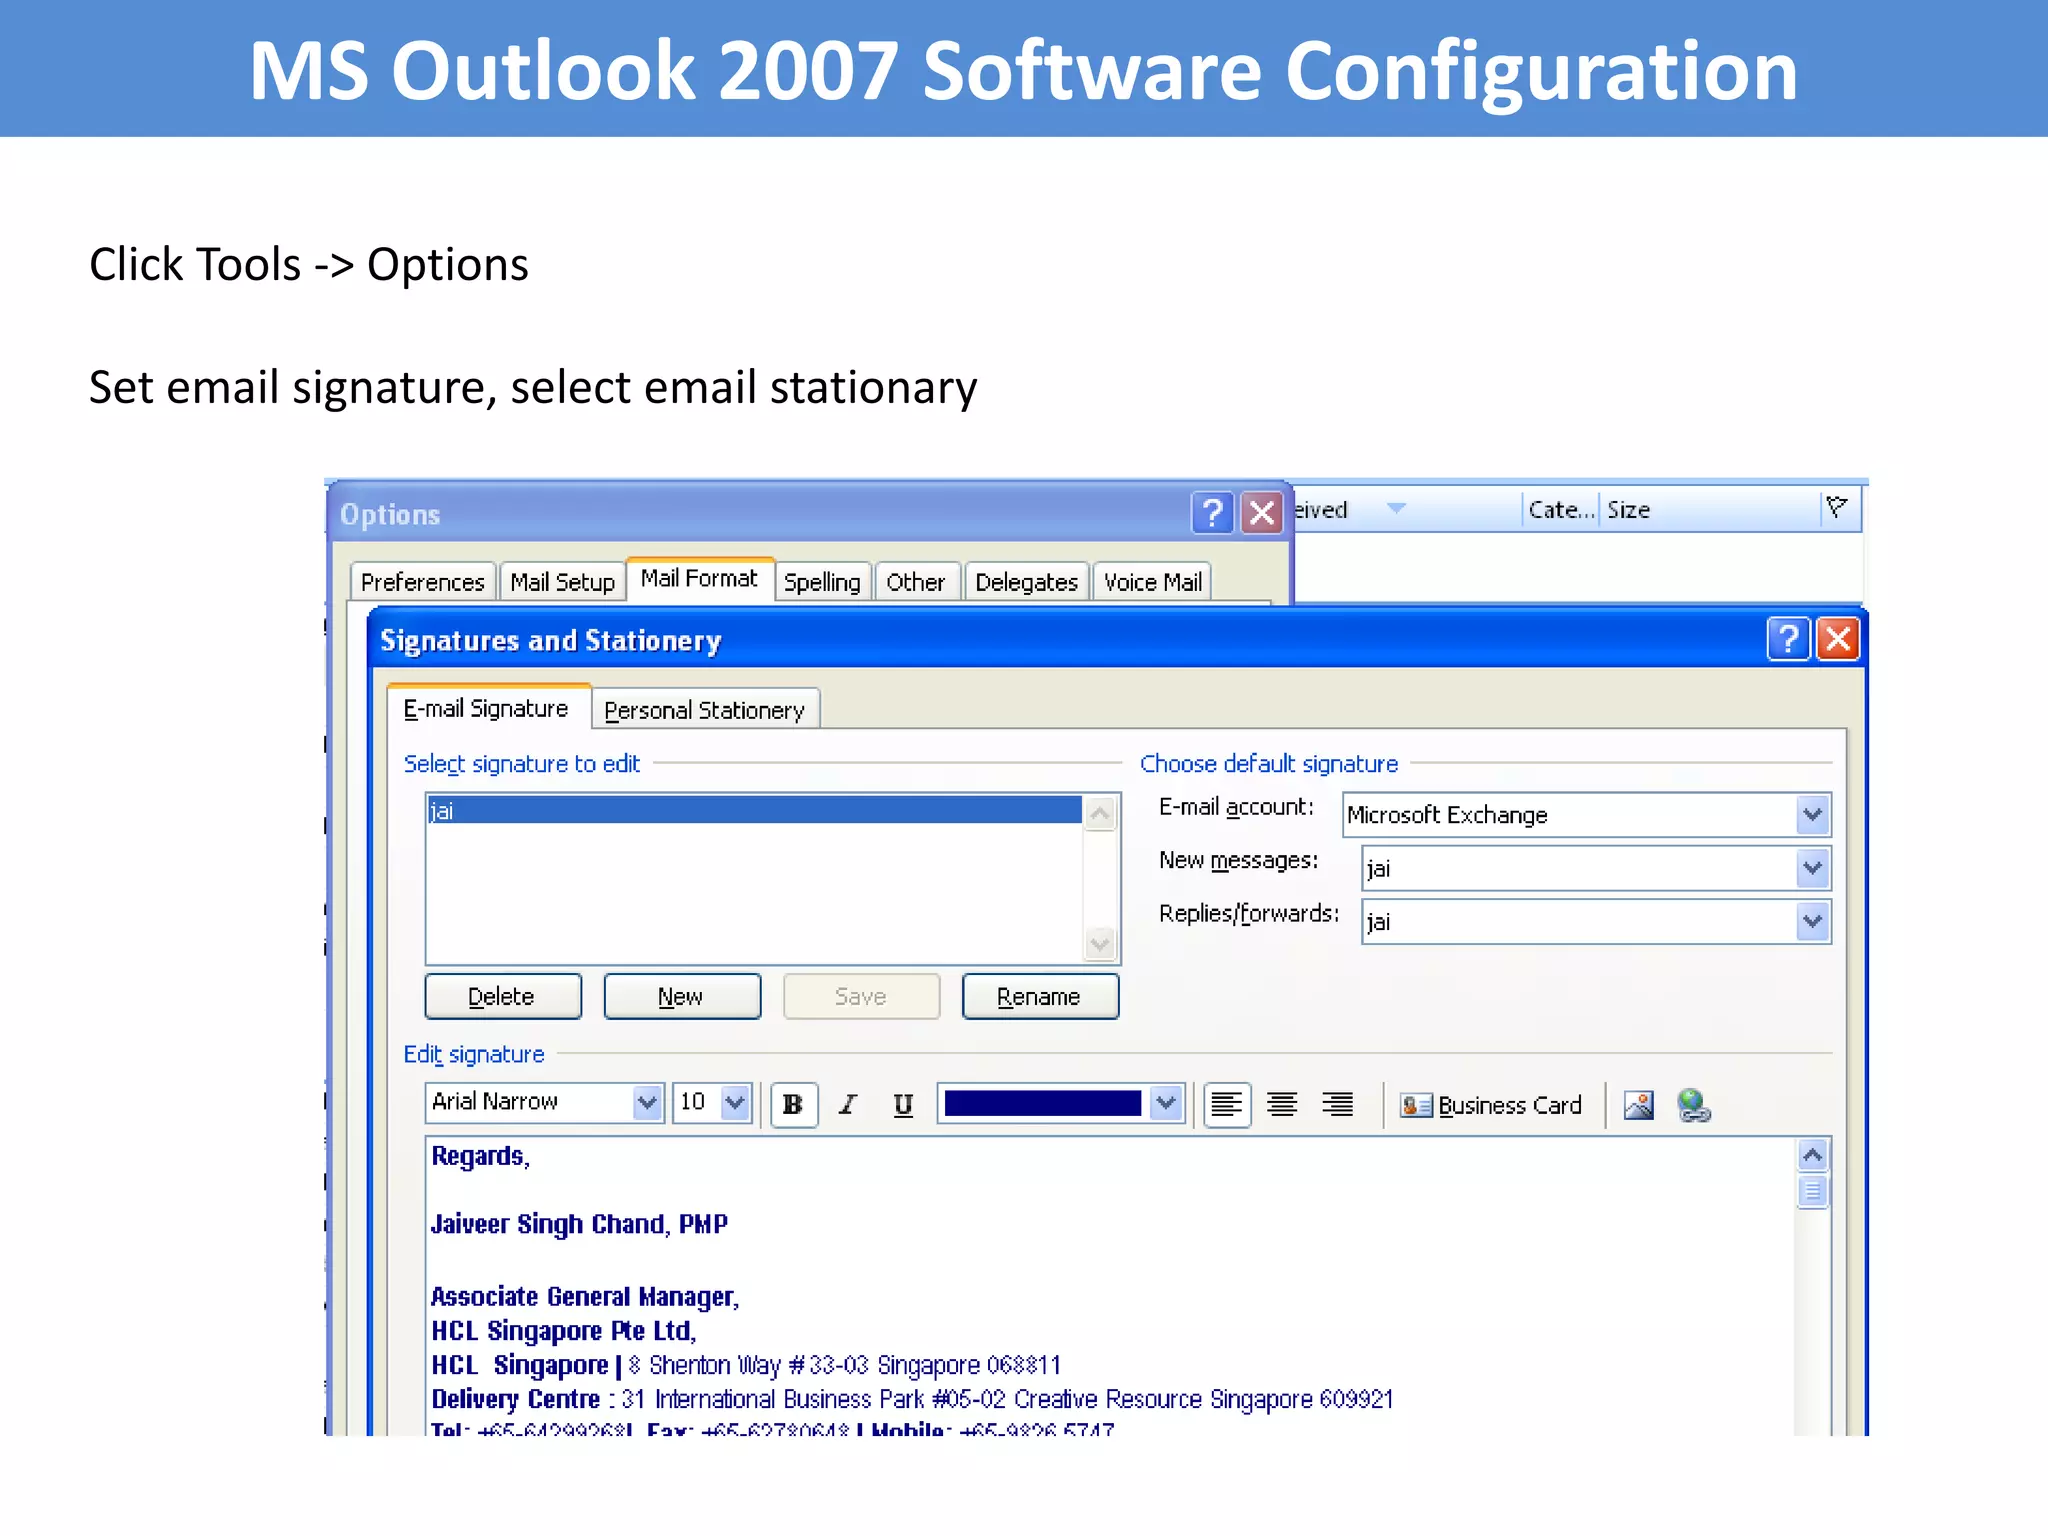Screen dimensions: 2048x1536
Task: Select the Mail Format tab
Action: [x=699, y=579]
